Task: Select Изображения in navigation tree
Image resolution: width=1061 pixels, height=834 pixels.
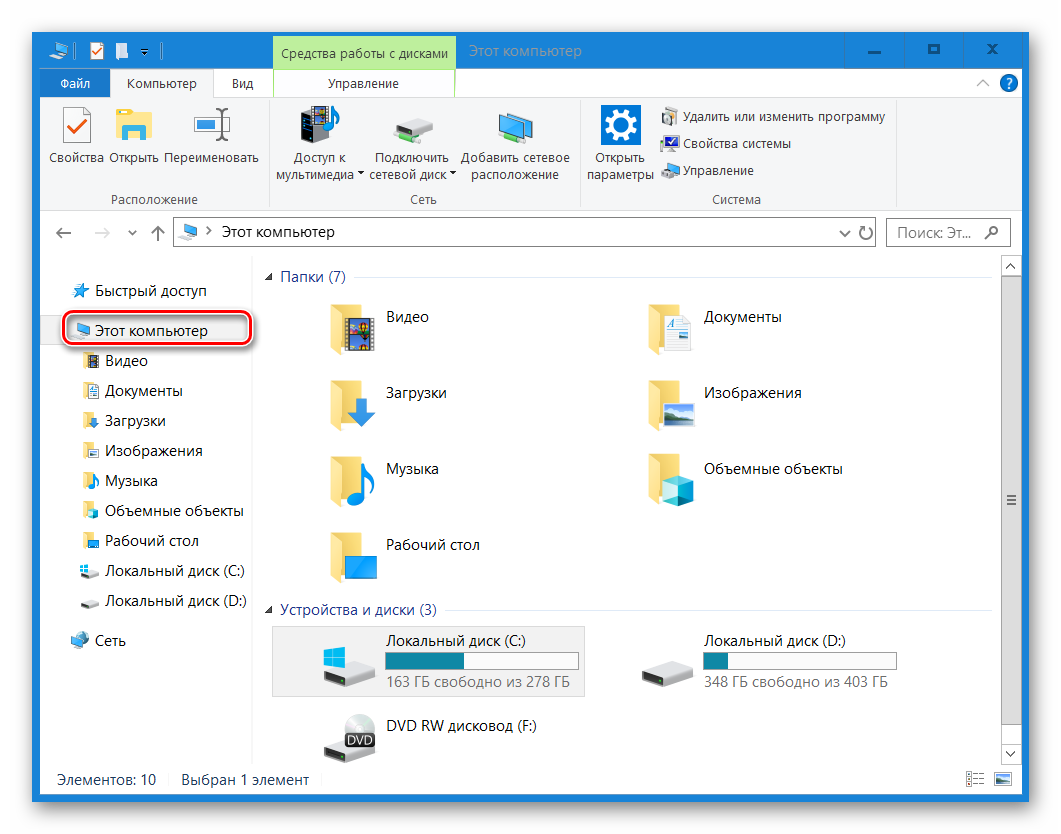Action: click(x=143, y=450)
